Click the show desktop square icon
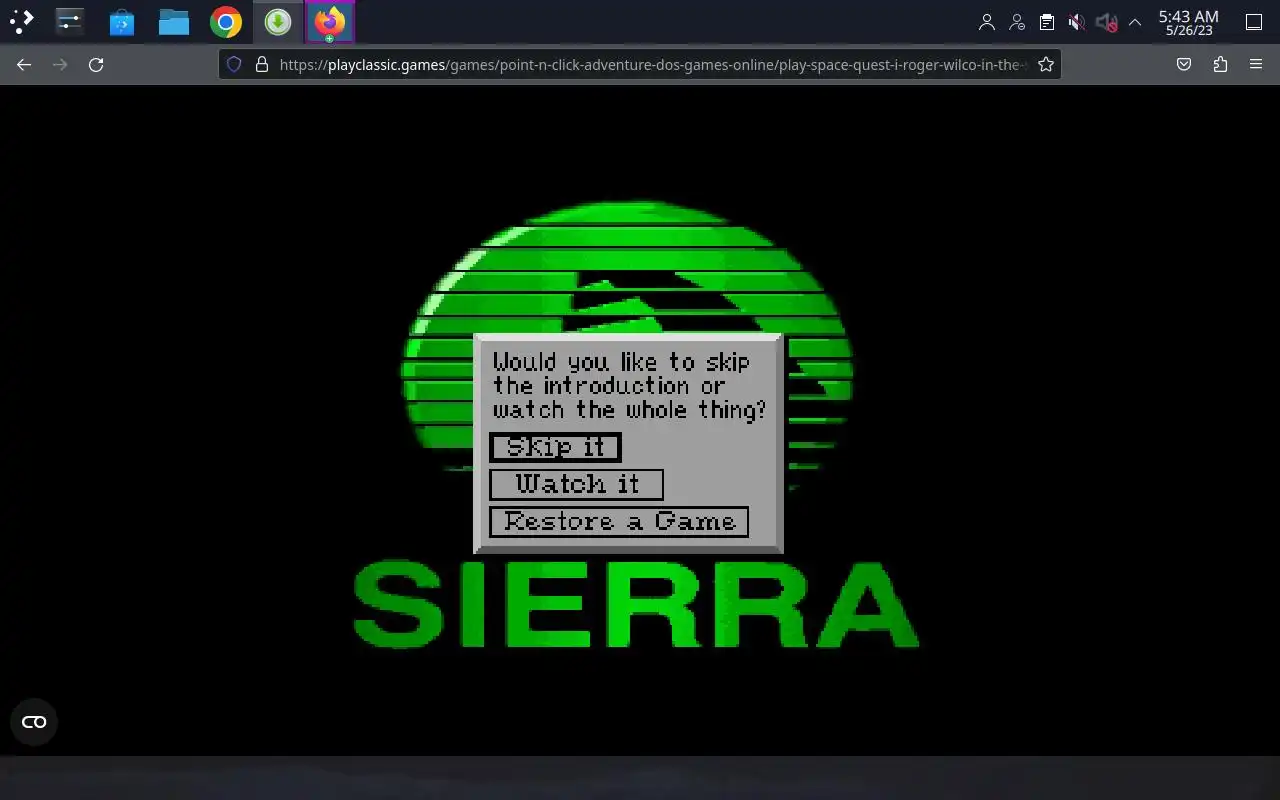This screenshot has width=1280, height=800. click(1254, 22)
